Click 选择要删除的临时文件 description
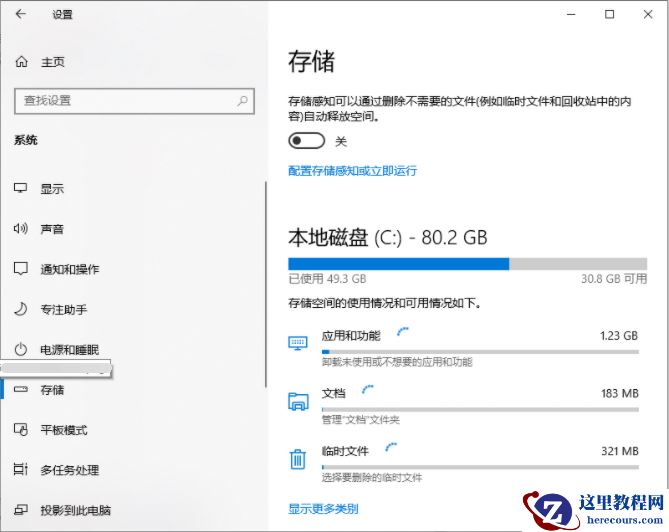Viewport: 669px width, 532px height. point(372,477)
